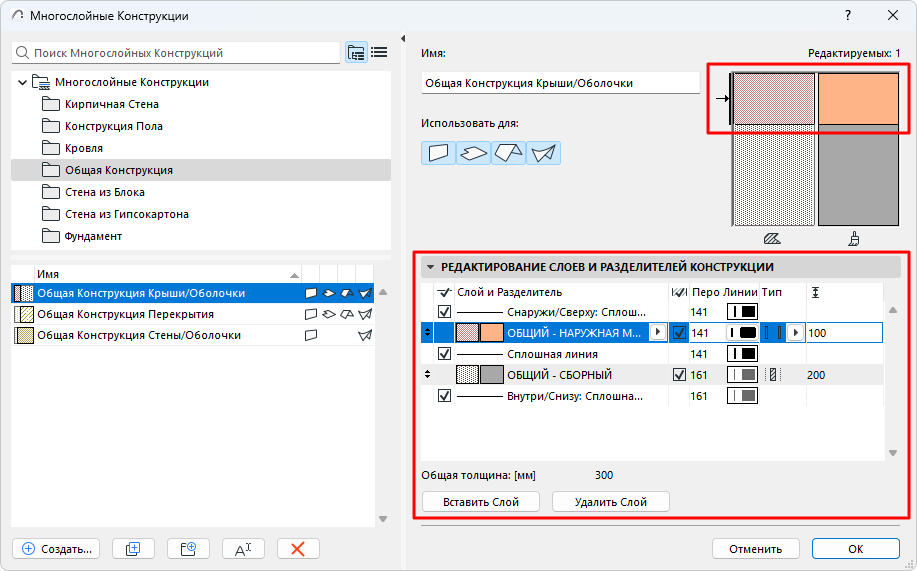Click Отменить button
The height and width of the screenshot is (571, 917).
click(756, 549)
